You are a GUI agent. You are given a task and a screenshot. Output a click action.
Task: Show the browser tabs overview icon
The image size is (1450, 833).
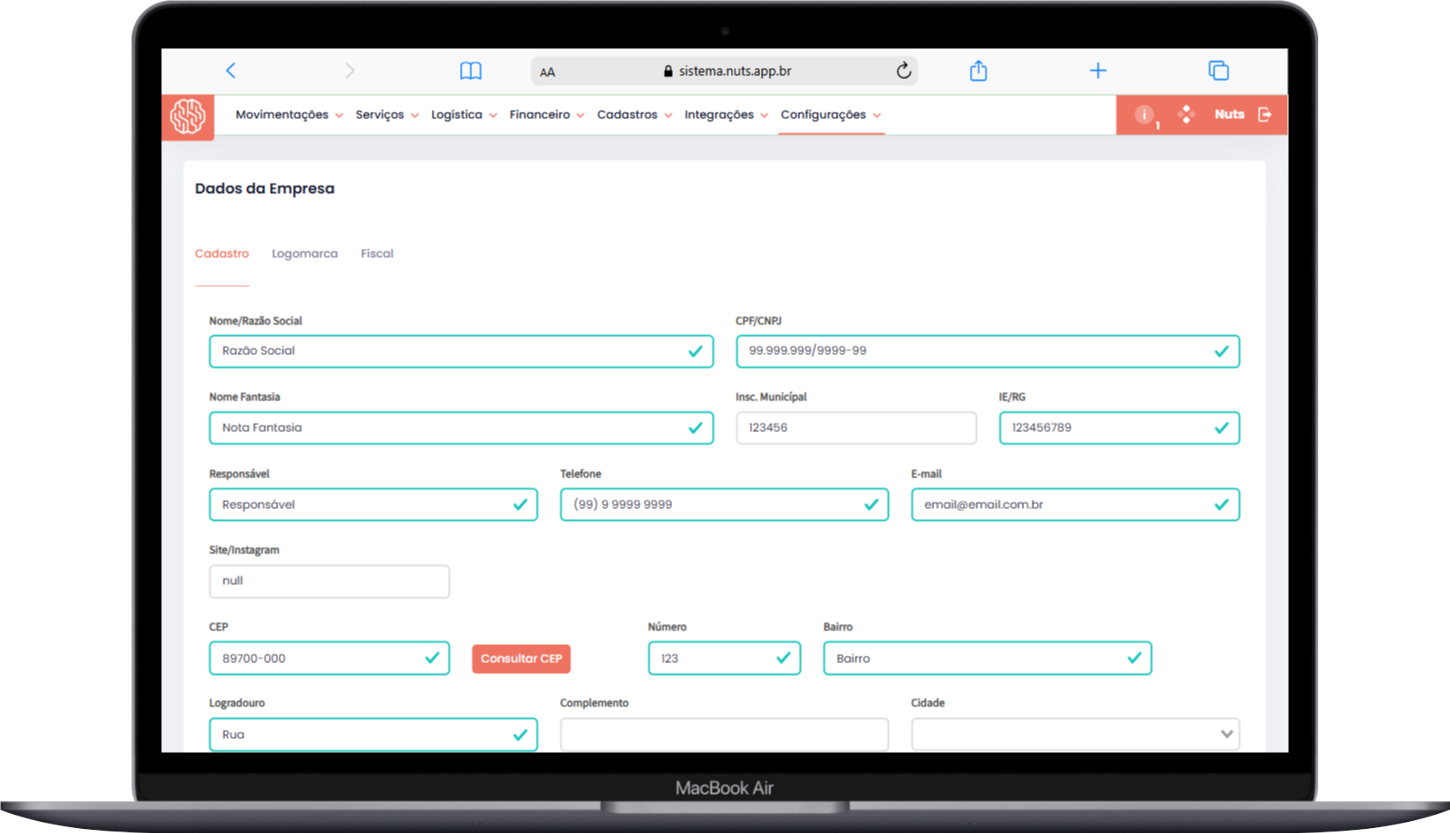click(x=1218, y=71)
